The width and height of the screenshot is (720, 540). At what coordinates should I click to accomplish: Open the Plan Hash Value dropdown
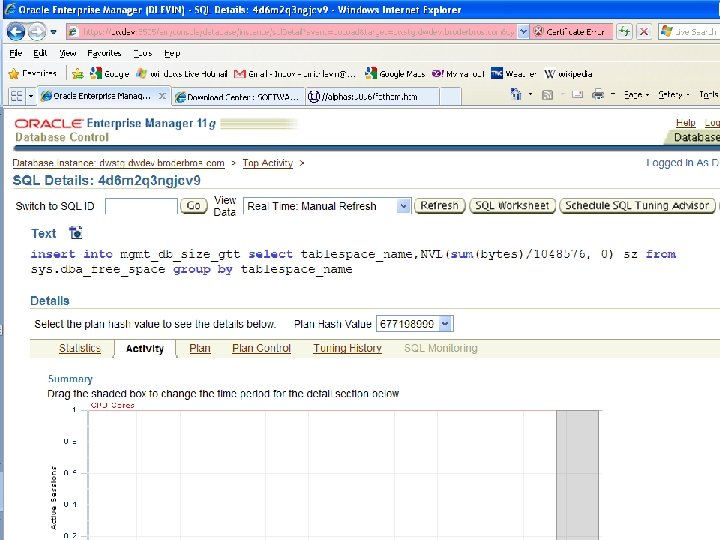click(415, 324)
